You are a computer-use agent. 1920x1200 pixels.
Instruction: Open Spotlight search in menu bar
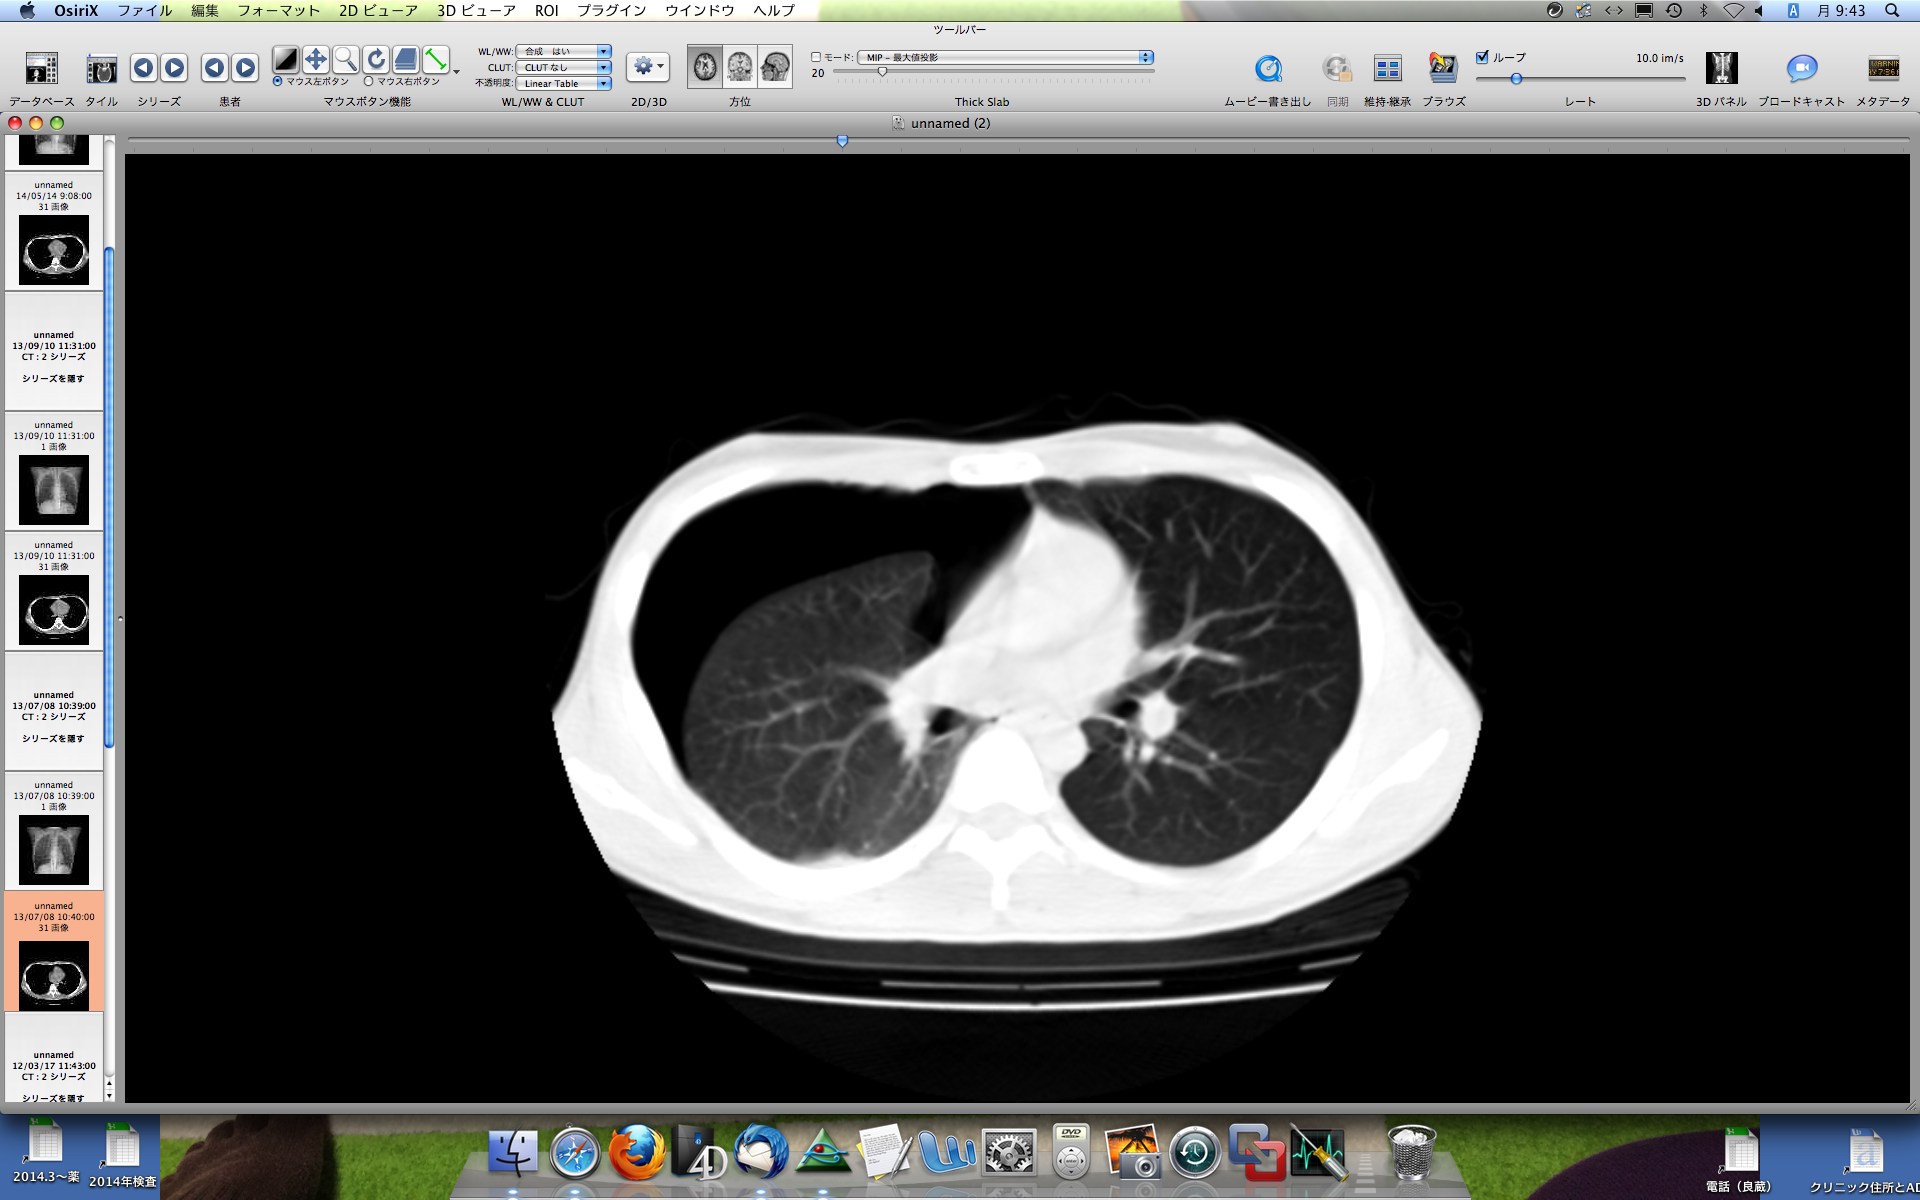coord(1892,10)
